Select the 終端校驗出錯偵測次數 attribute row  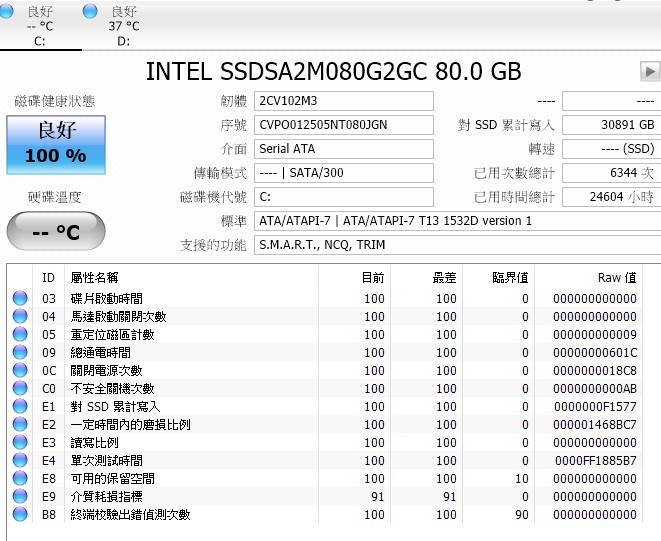point(325,514)
